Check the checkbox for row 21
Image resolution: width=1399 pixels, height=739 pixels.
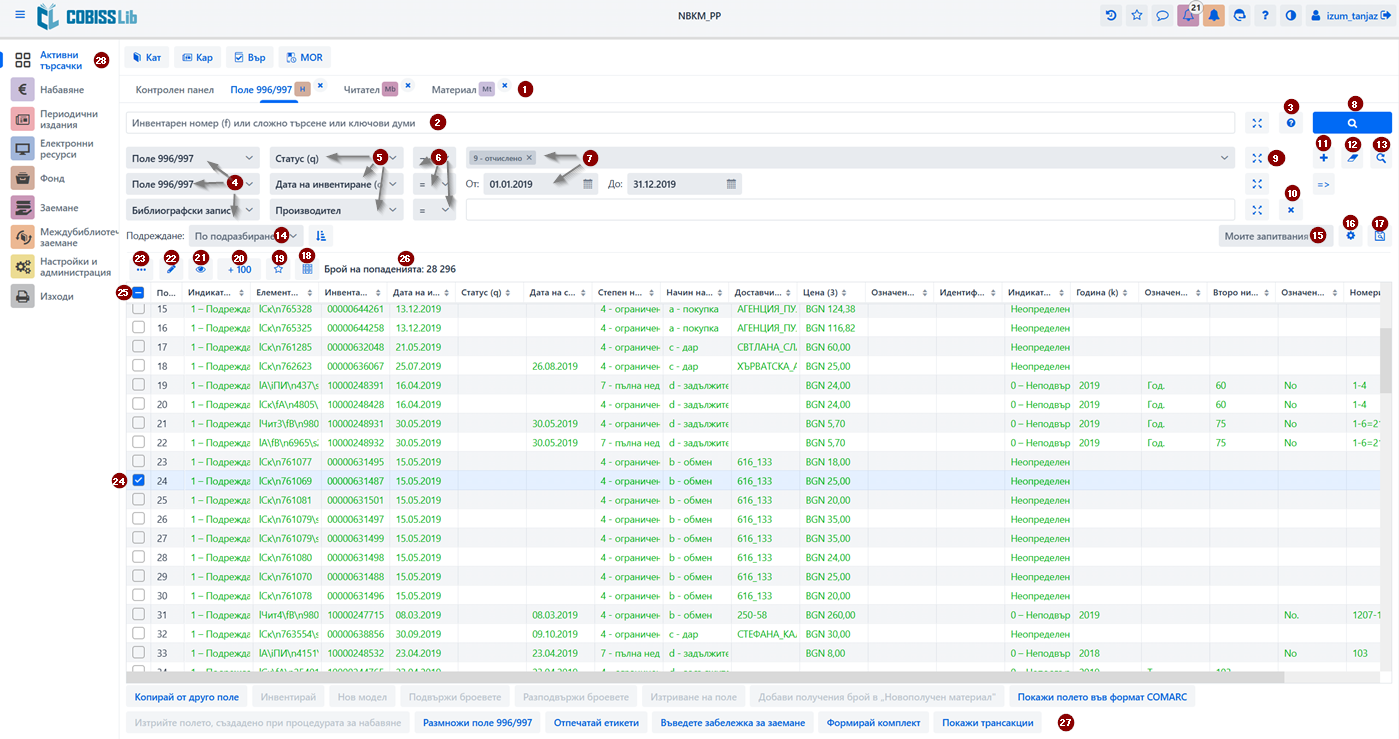[x=138, y=423]
